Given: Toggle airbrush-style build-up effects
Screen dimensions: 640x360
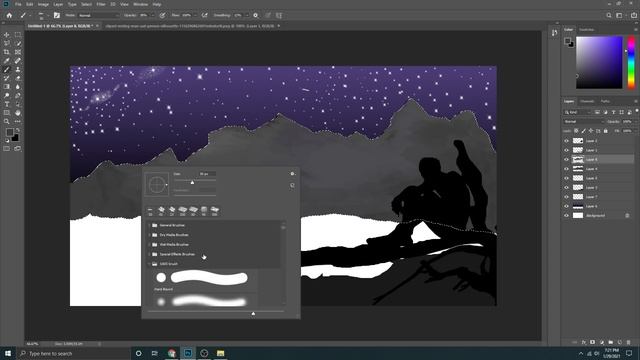Looking at the screenshot, I should pos(204,16).
